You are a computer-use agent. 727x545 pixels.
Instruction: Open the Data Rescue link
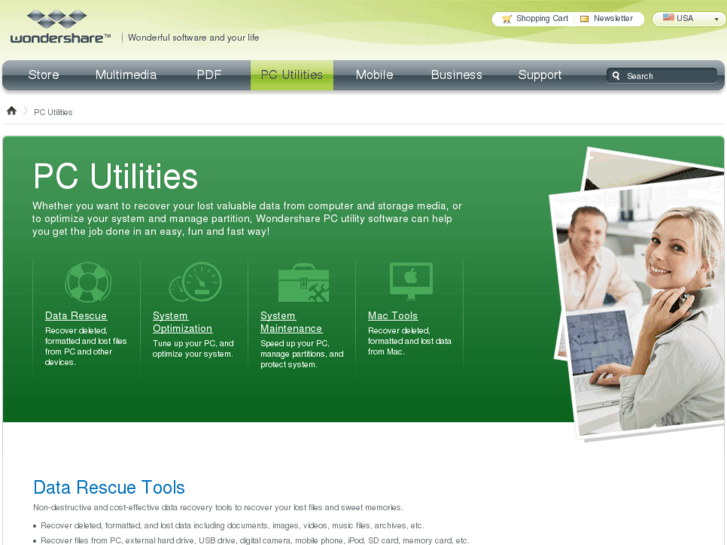[76, 316]
